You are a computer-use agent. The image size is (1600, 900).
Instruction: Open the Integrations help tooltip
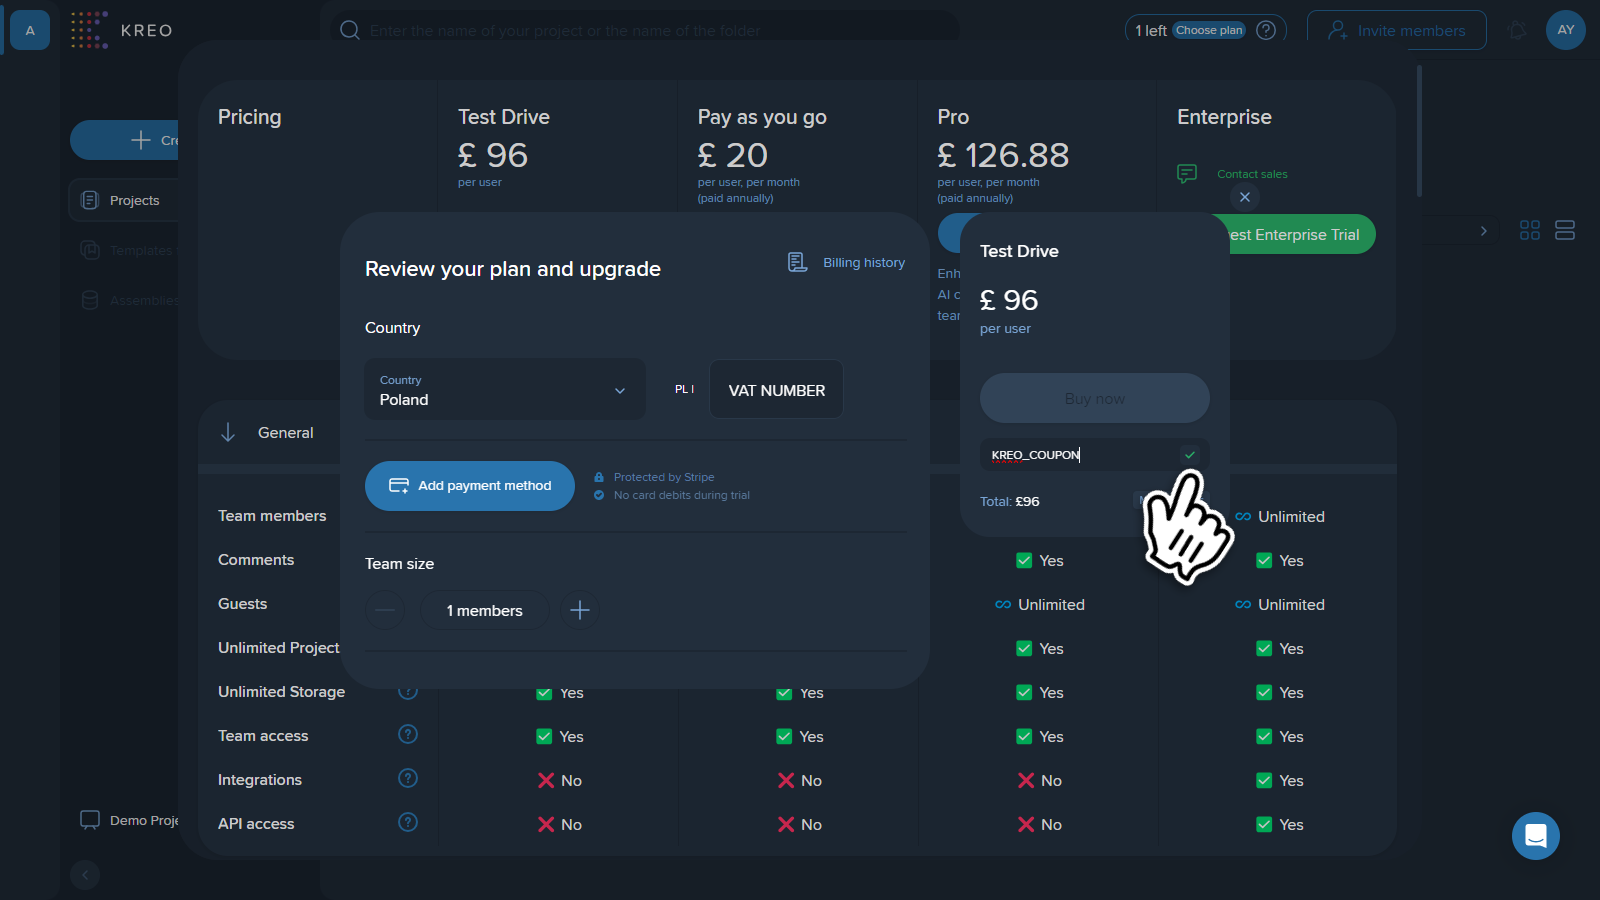coord(408,778)
